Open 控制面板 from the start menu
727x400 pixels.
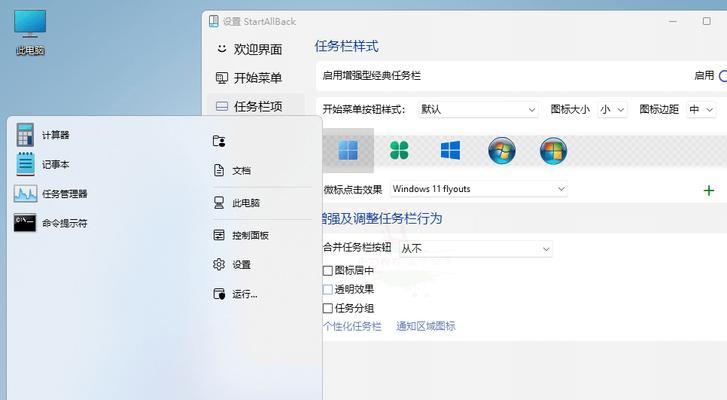241,235
